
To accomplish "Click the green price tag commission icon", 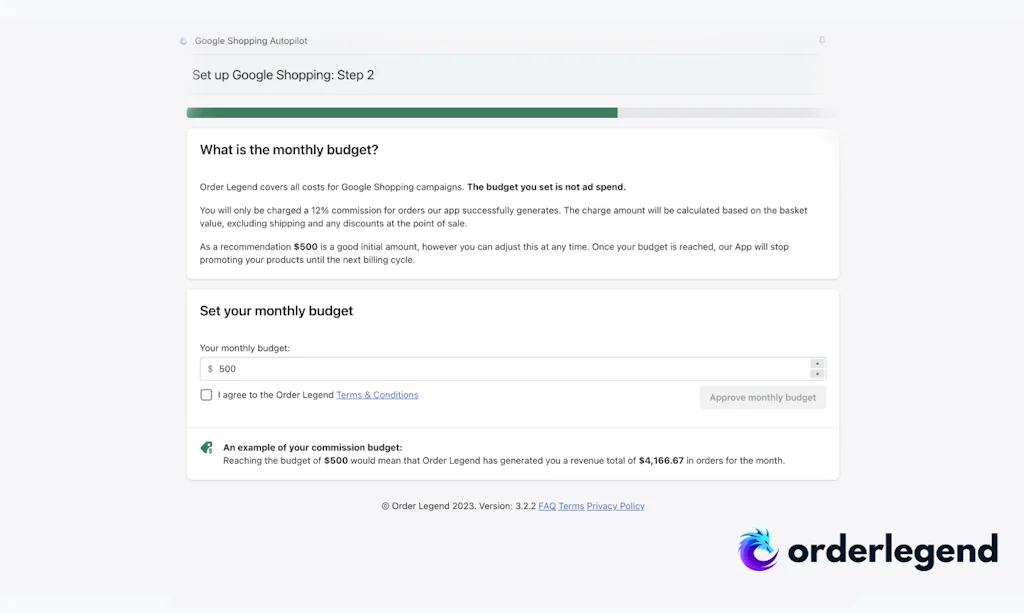I will point(206,448).
